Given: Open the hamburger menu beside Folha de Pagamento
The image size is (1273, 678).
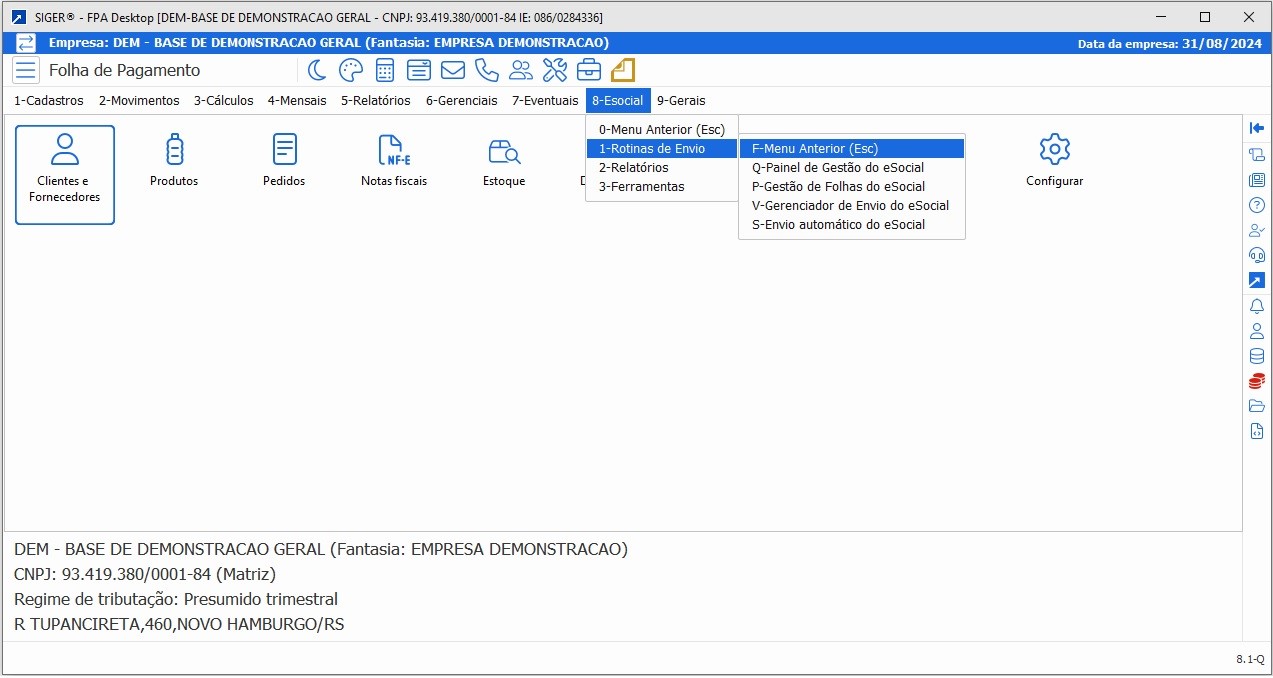Looking at the screenshot, I should tap(26, 70).
